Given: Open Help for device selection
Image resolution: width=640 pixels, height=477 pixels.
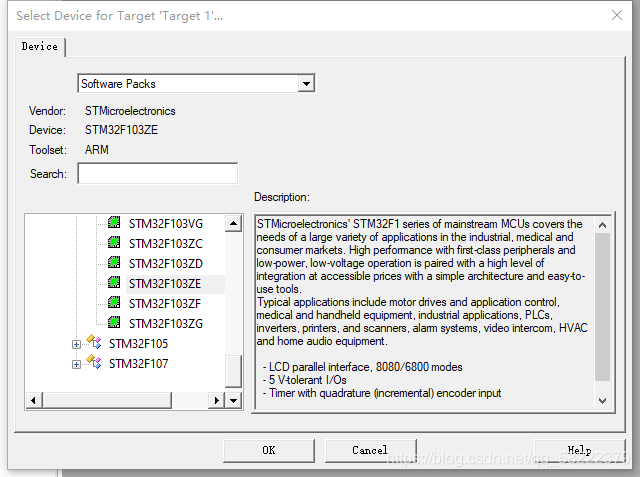Looking at the screenshot, I should click(x=580, y=450).
